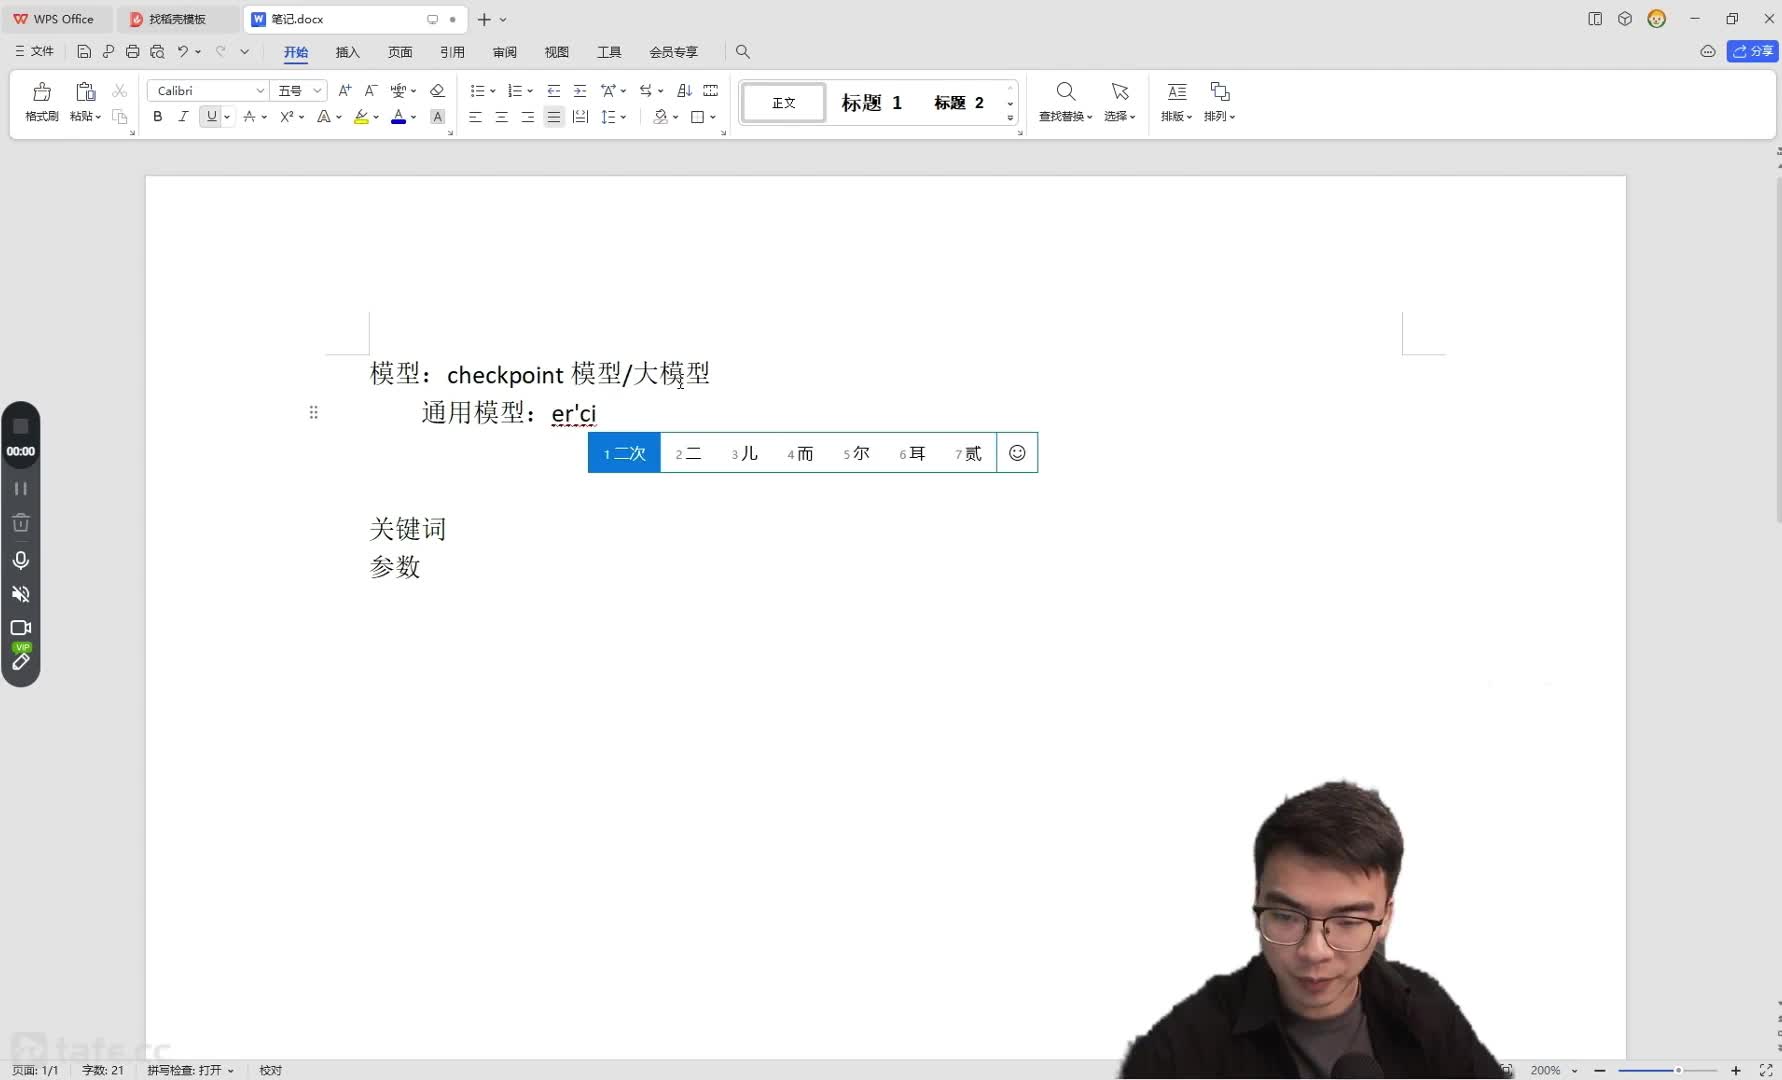This screenshot has width=1782, height=1080.
Task: Click 校对 in status bar
Action: coord(270,1070)
